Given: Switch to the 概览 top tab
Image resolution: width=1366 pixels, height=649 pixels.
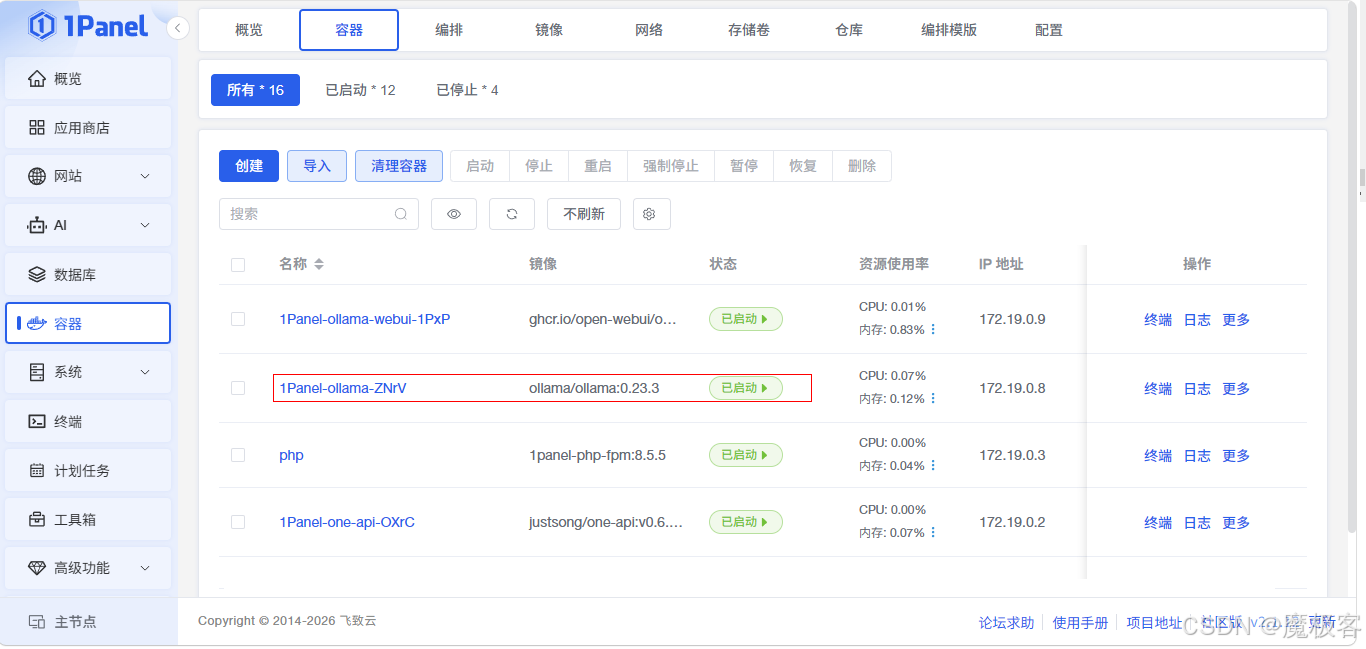Looking at the screenshot, I should coord(249,30).
